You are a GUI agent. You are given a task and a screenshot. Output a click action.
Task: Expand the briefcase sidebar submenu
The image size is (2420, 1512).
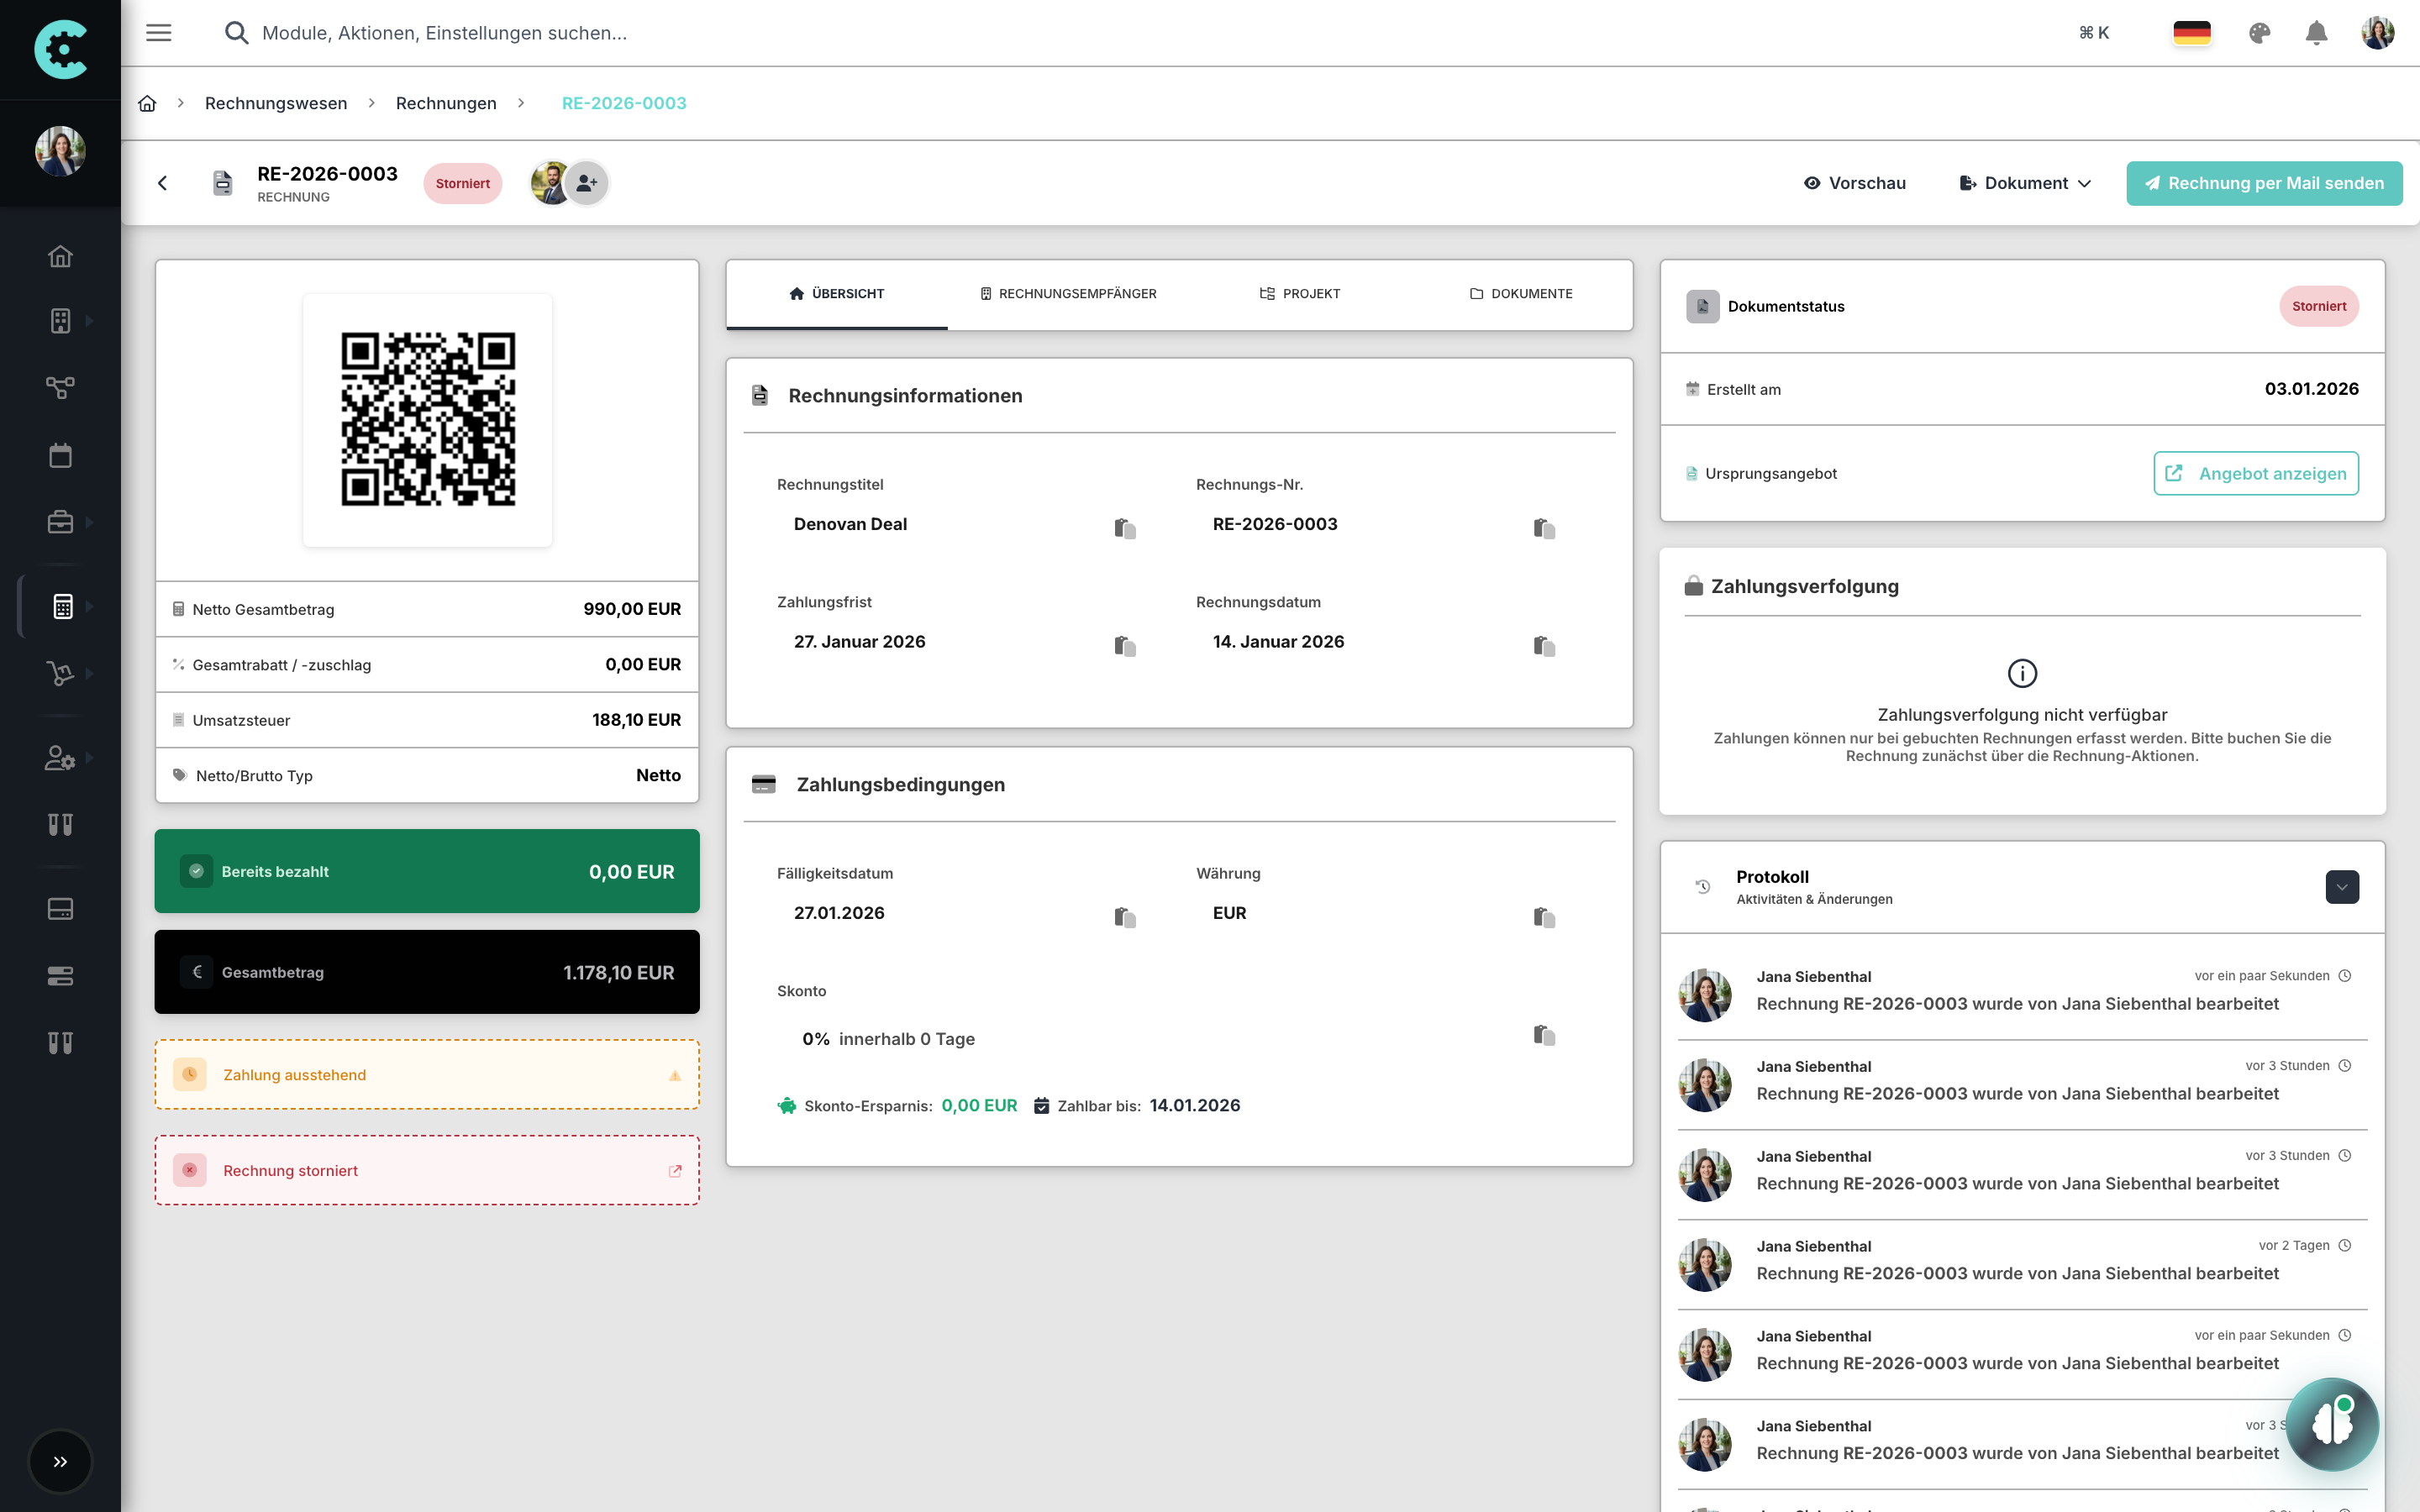pyautogui.click(x=89, y=522)
